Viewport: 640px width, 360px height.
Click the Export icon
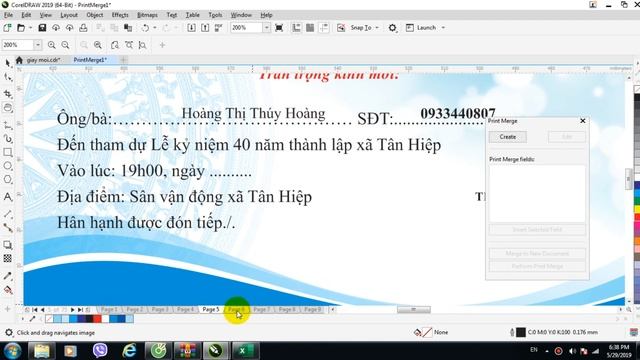coord(205,28)
